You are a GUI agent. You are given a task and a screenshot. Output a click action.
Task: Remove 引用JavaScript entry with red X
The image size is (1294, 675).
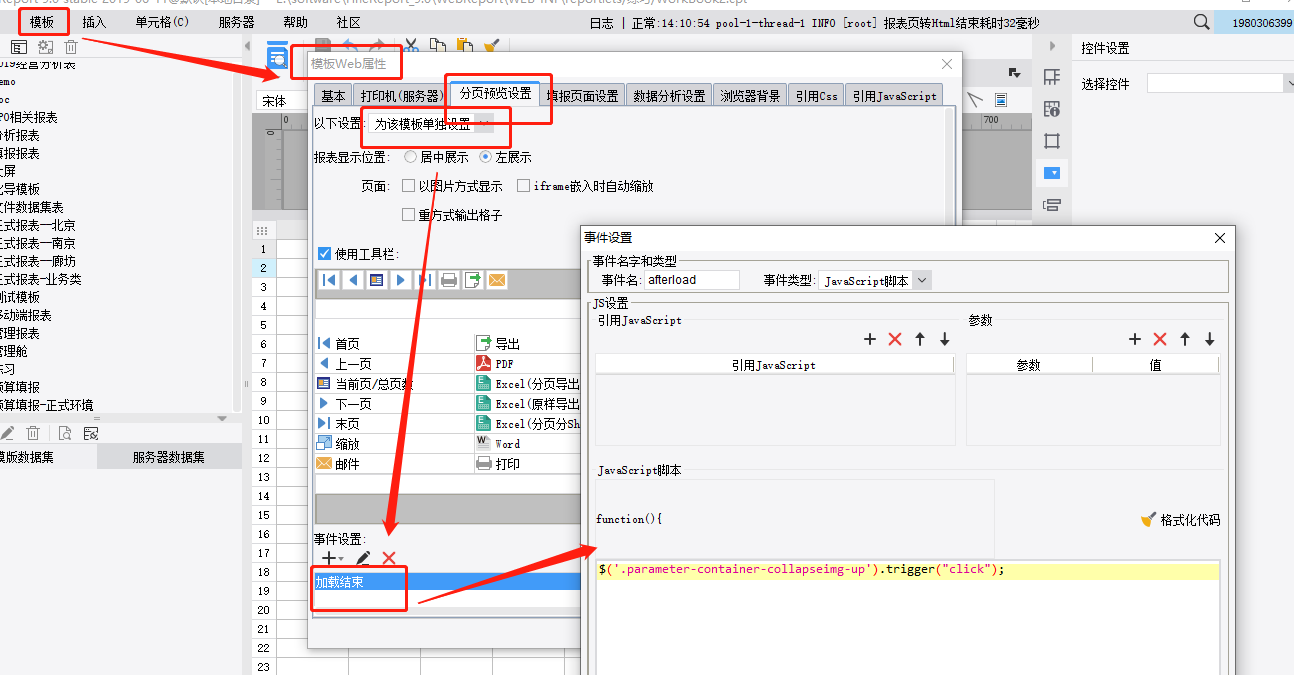pos(895,339)
